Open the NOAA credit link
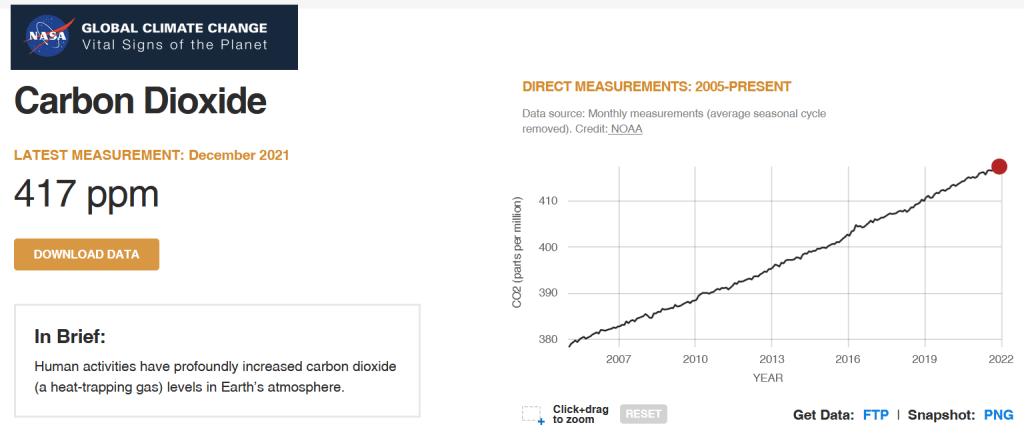The image size is (1024, 429). [x=627, y=129]
